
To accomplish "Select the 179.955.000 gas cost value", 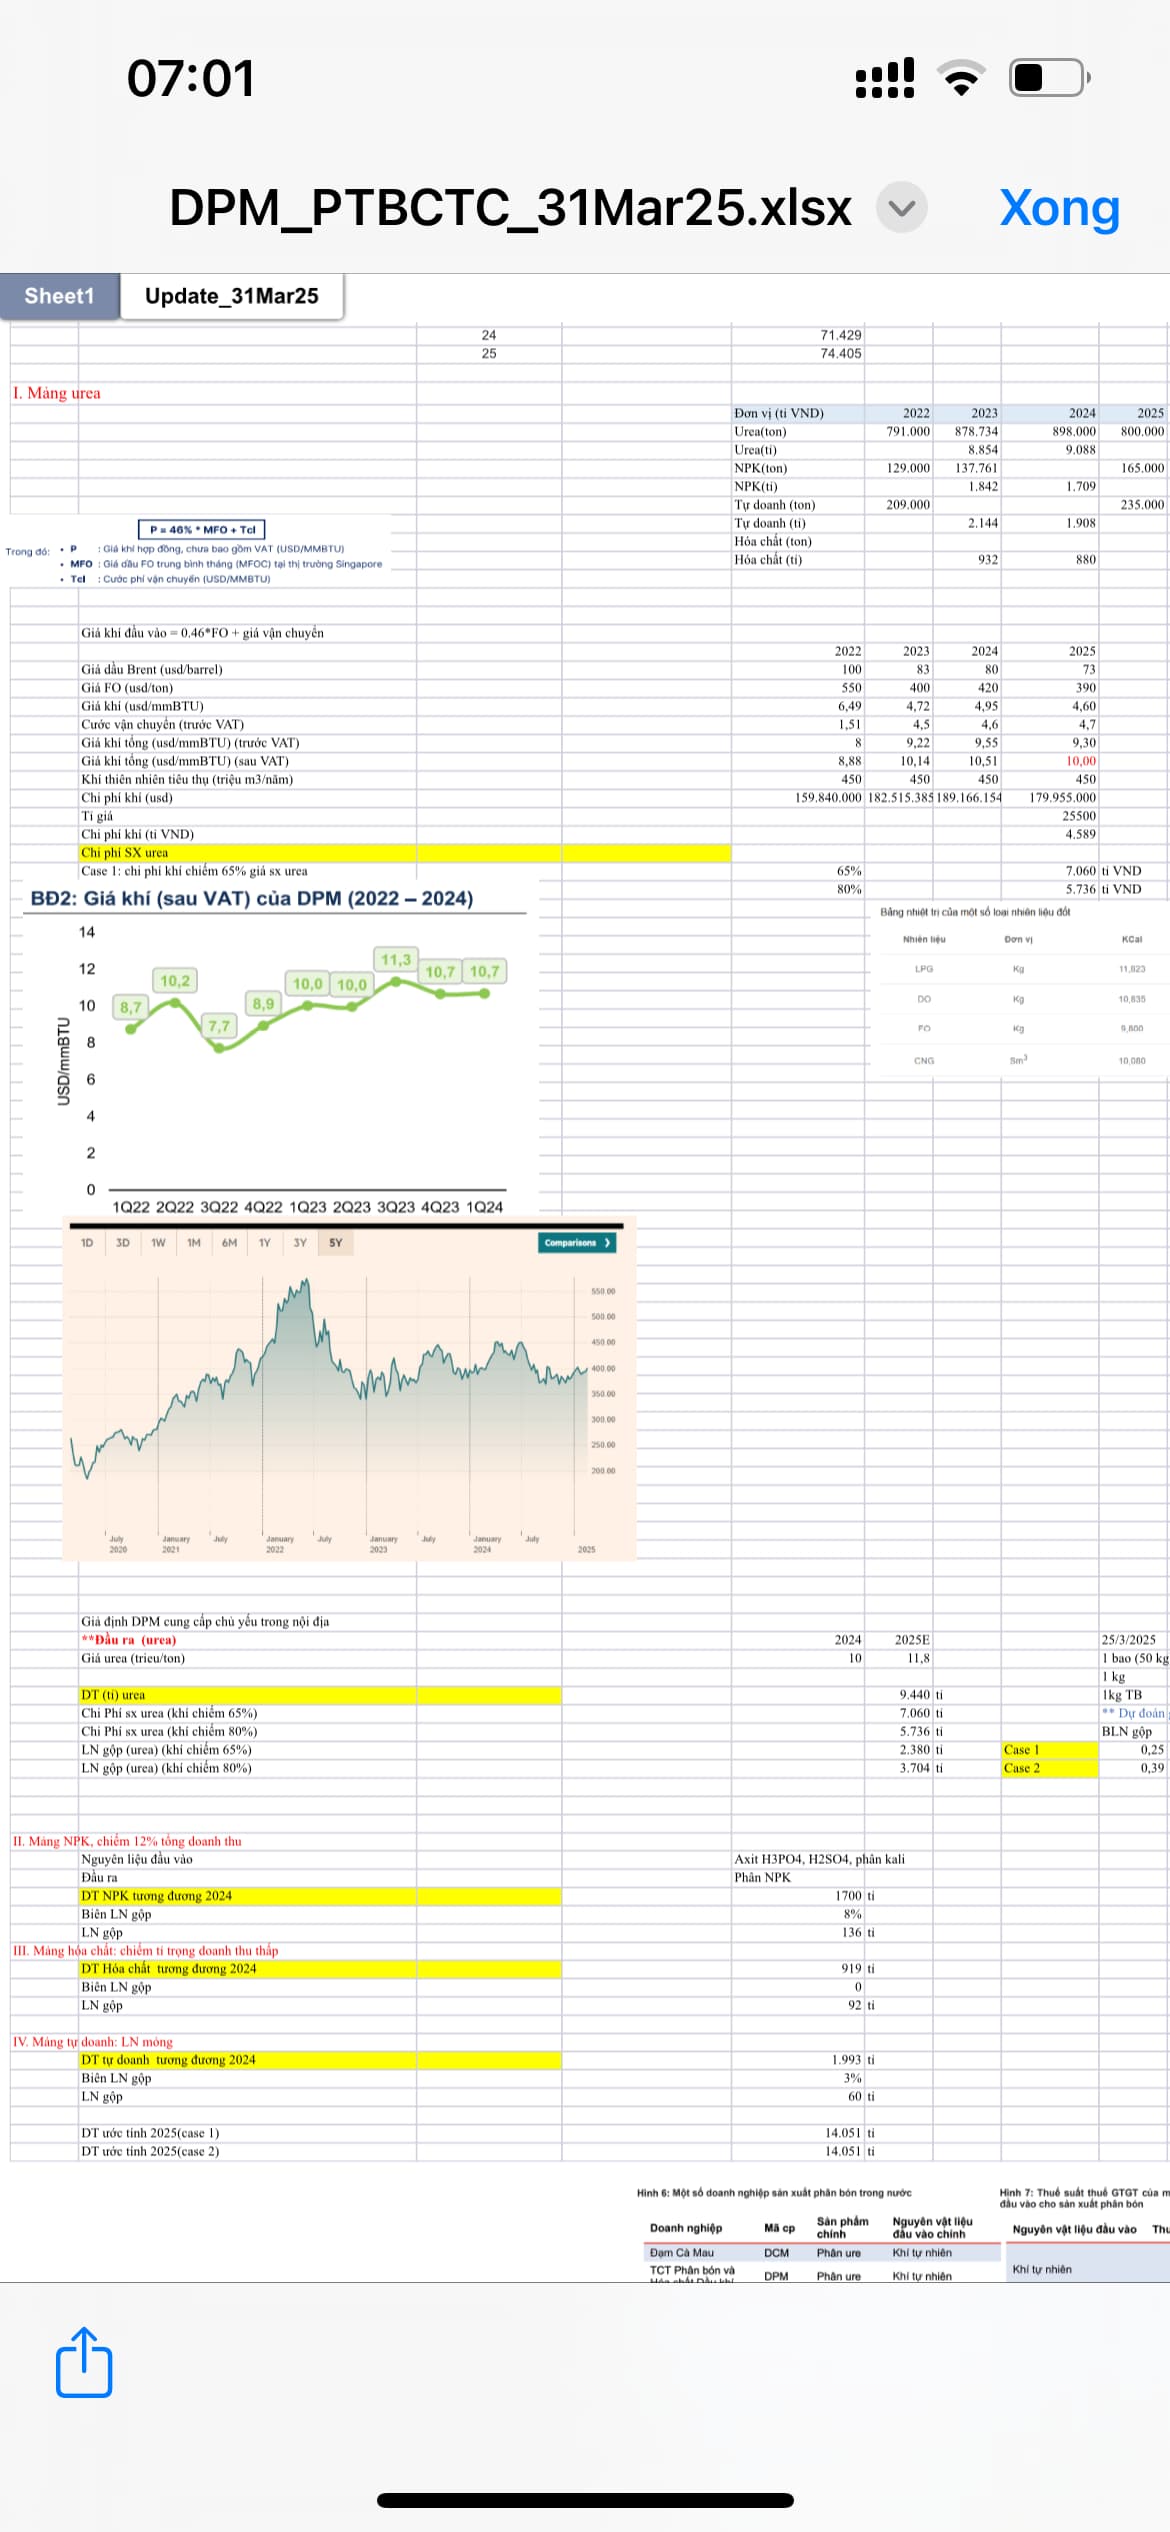I will tap(1063, 798).
